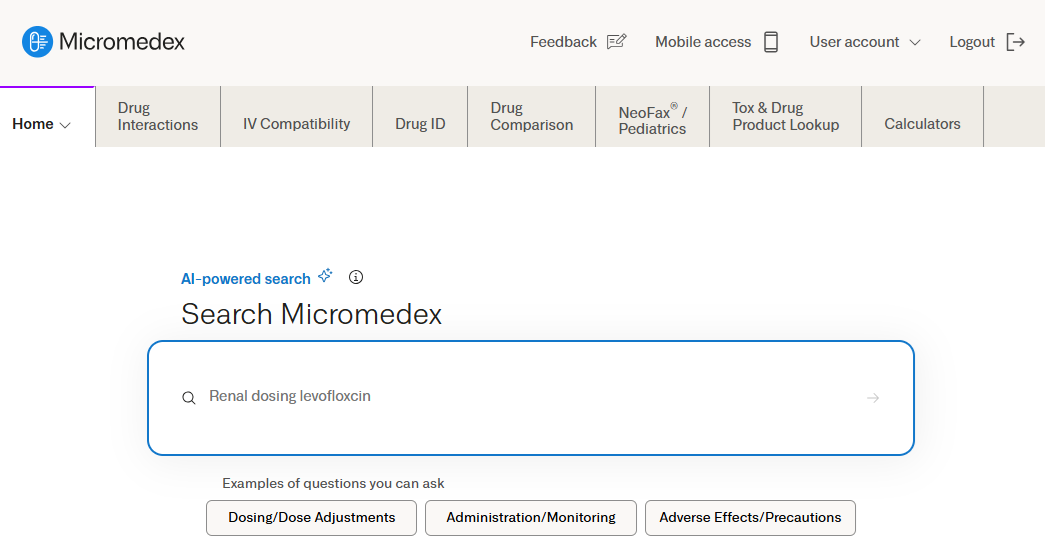Image resolution: width=1045 pixels, height=552 pixels.
Task: Open Tox & Drug Product Lookup
Action: (x=785, y=117)
